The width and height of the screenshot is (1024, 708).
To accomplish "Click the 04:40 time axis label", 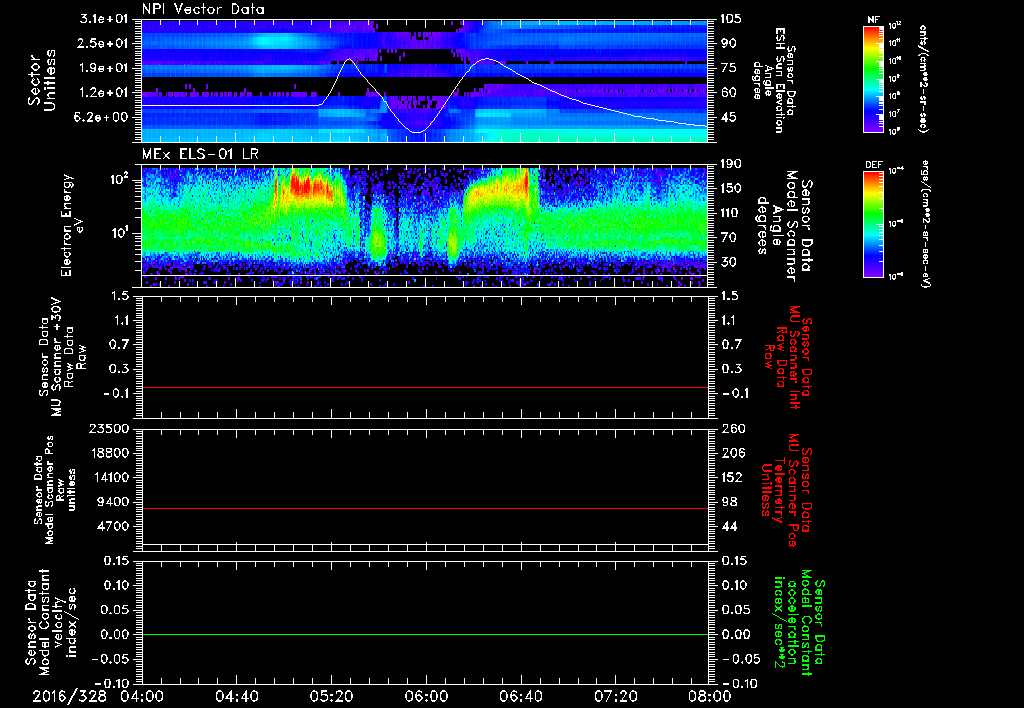I will (x=237, y=696).
